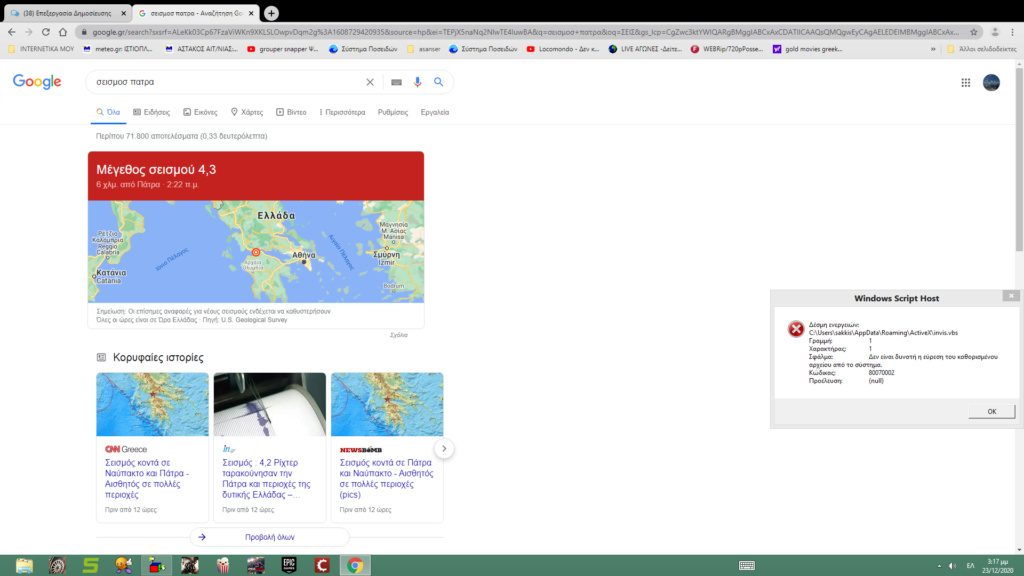Open the Ρυθμίσεις settings menu
This screenshot has height=576, width=1024.
[392, 112]
